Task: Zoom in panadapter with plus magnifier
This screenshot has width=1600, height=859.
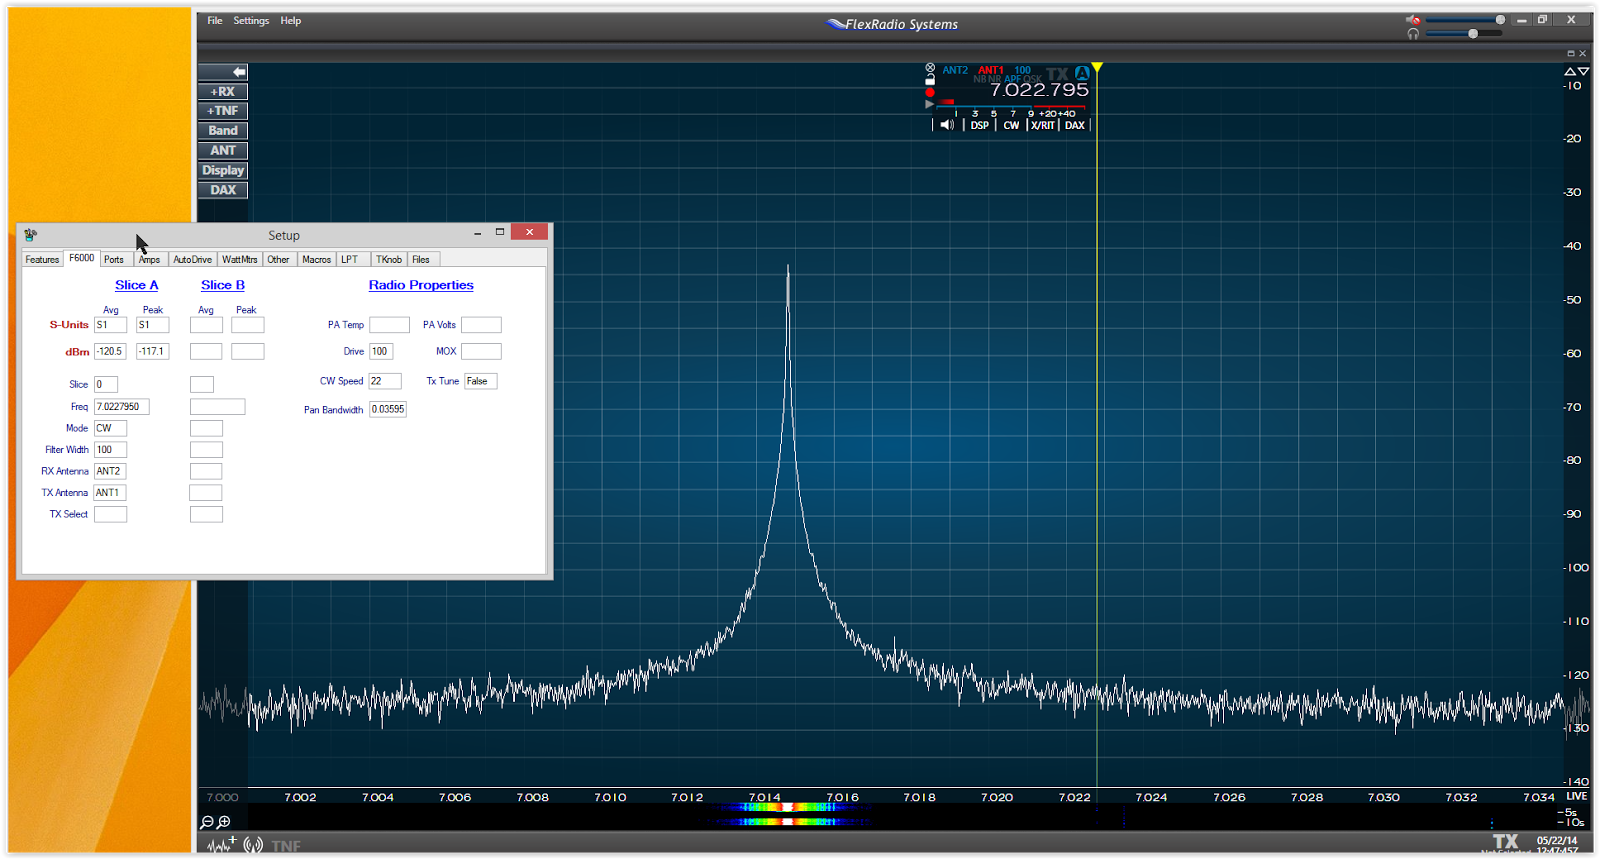Action: point(224,822)
